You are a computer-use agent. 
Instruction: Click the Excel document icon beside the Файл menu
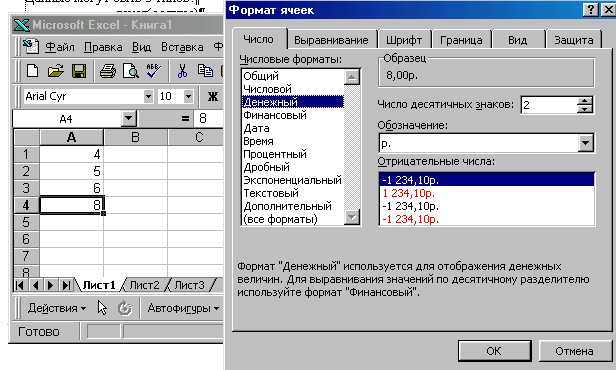(x=31, y=46)
